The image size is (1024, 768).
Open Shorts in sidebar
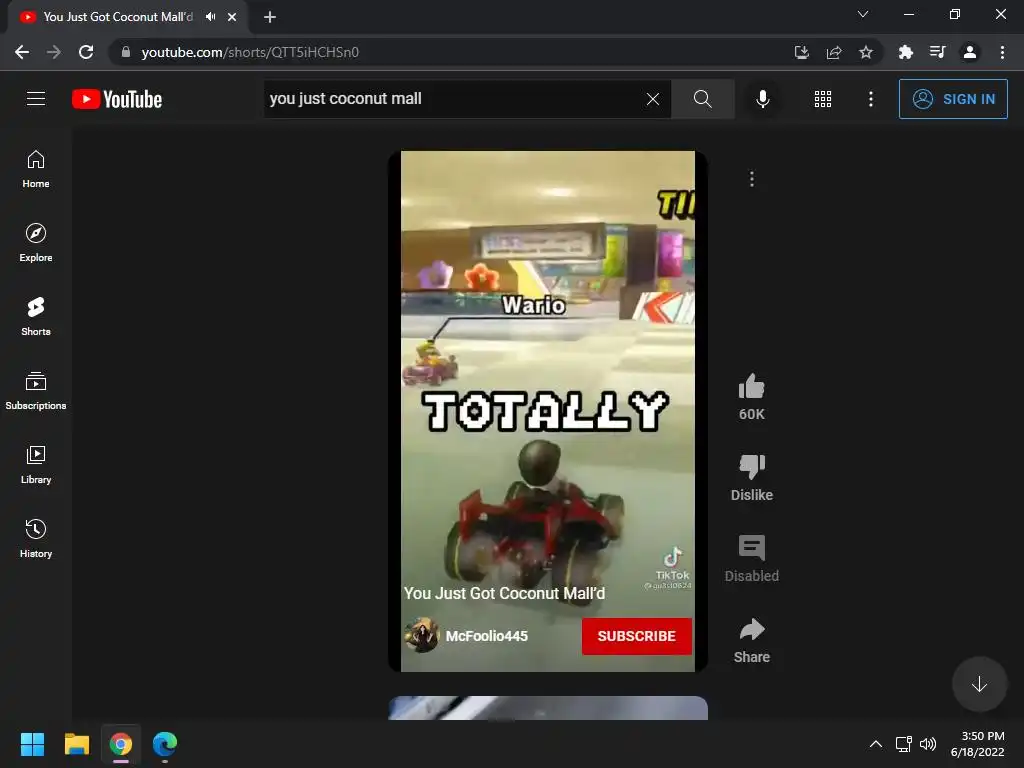pos(36,317)
